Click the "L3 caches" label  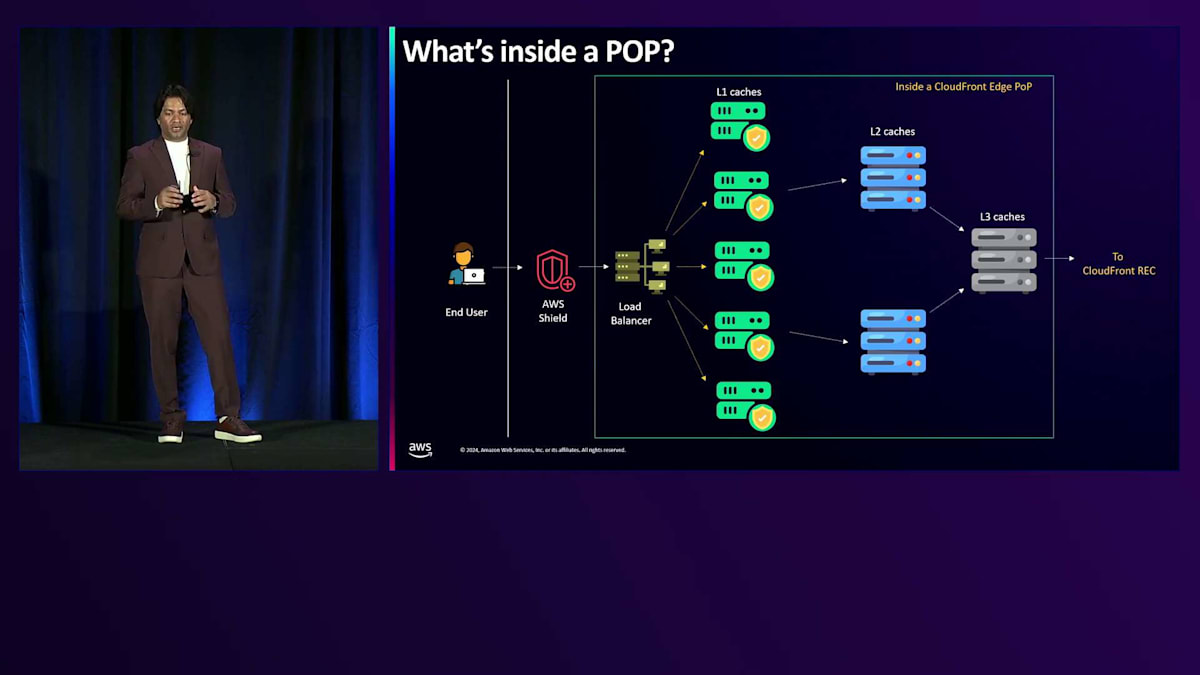coord(1002,217)
